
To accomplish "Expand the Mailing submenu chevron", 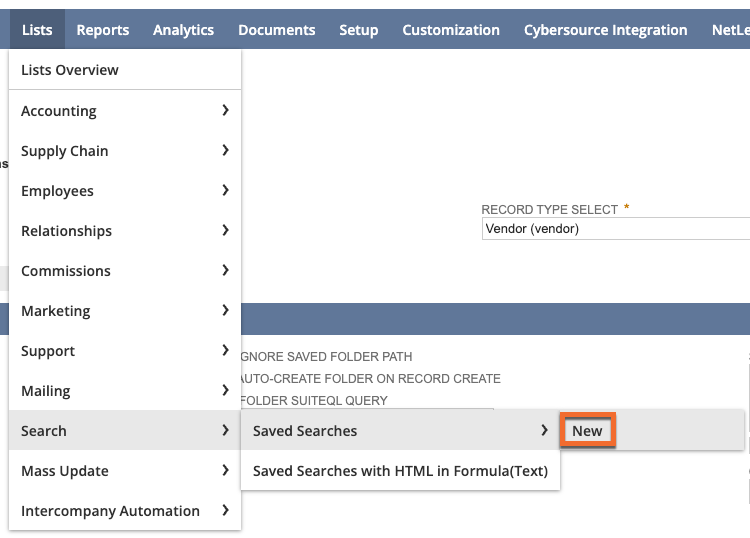I will (x=225, y=390).
